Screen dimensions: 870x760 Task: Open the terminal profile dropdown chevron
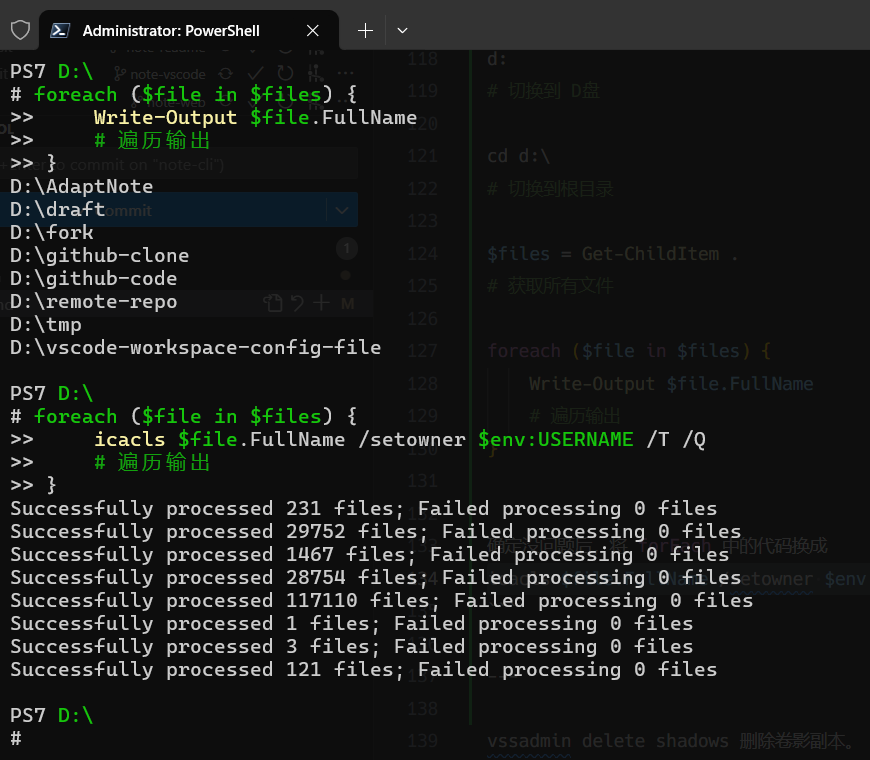tap(402, 31)
